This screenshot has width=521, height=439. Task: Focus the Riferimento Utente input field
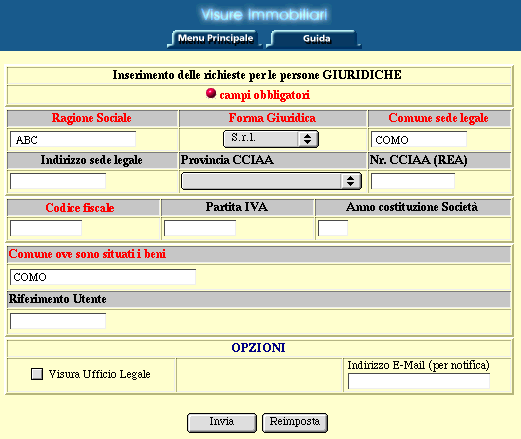click(x=58, y=321)
